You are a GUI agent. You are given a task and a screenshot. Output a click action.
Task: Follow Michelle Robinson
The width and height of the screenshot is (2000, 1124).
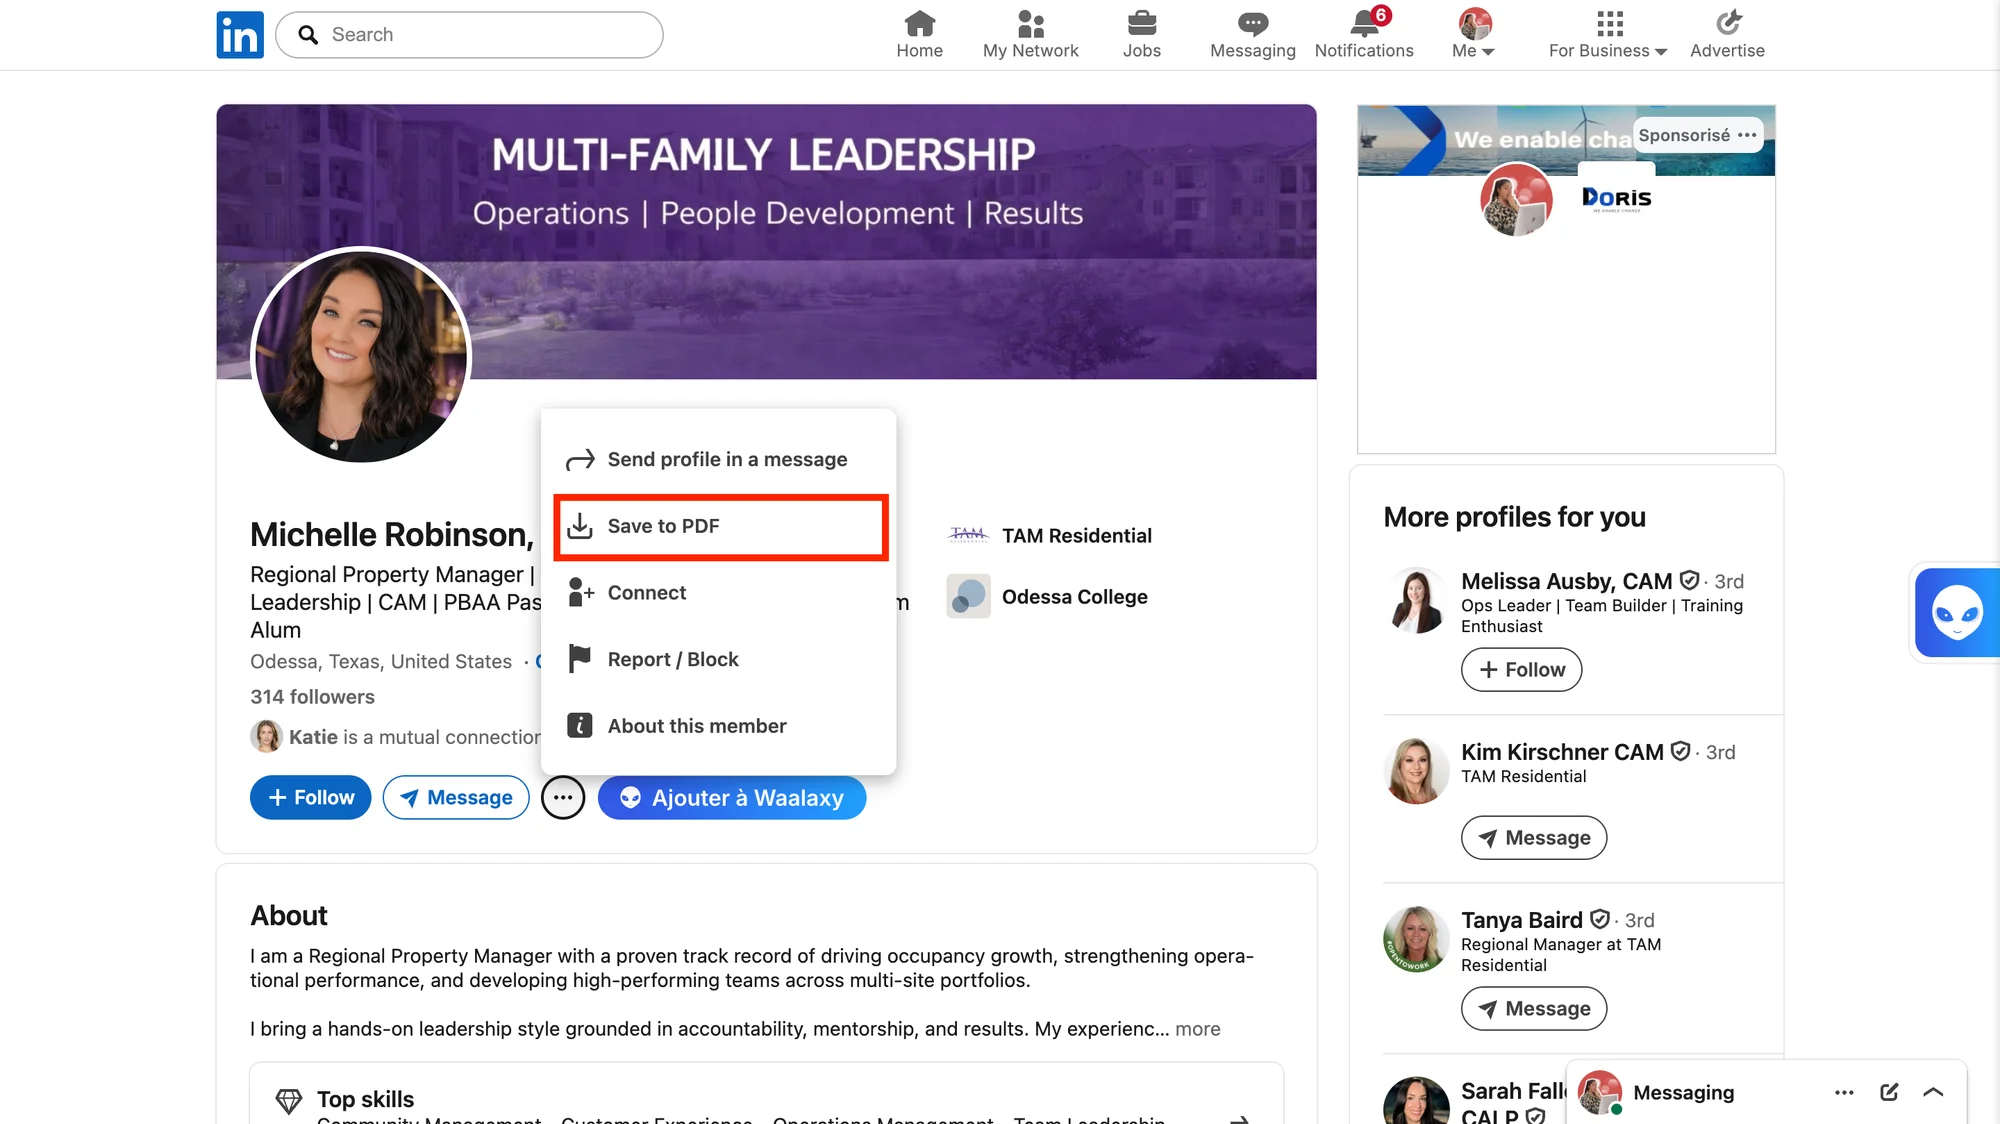tap(310, 798)
